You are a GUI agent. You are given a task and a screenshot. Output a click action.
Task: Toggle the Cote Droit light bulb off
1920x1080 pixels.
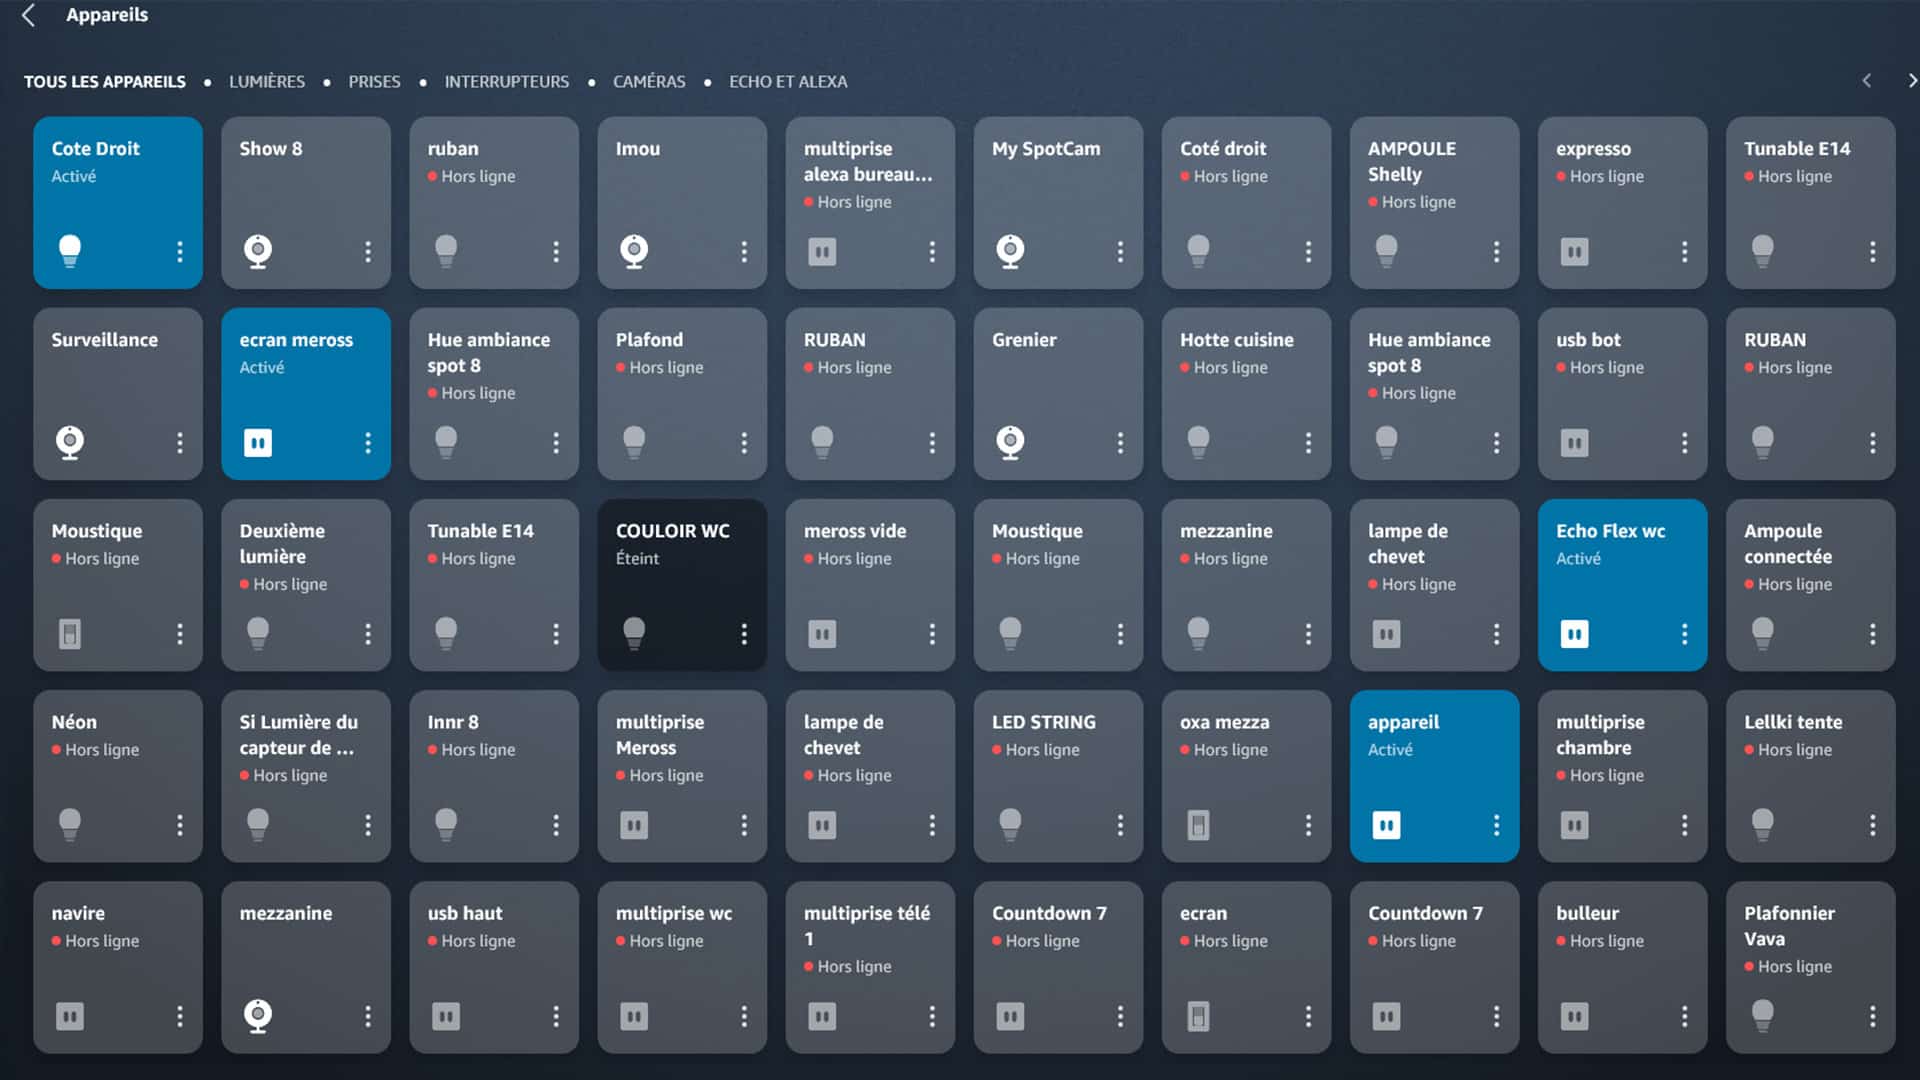(70, 250)
